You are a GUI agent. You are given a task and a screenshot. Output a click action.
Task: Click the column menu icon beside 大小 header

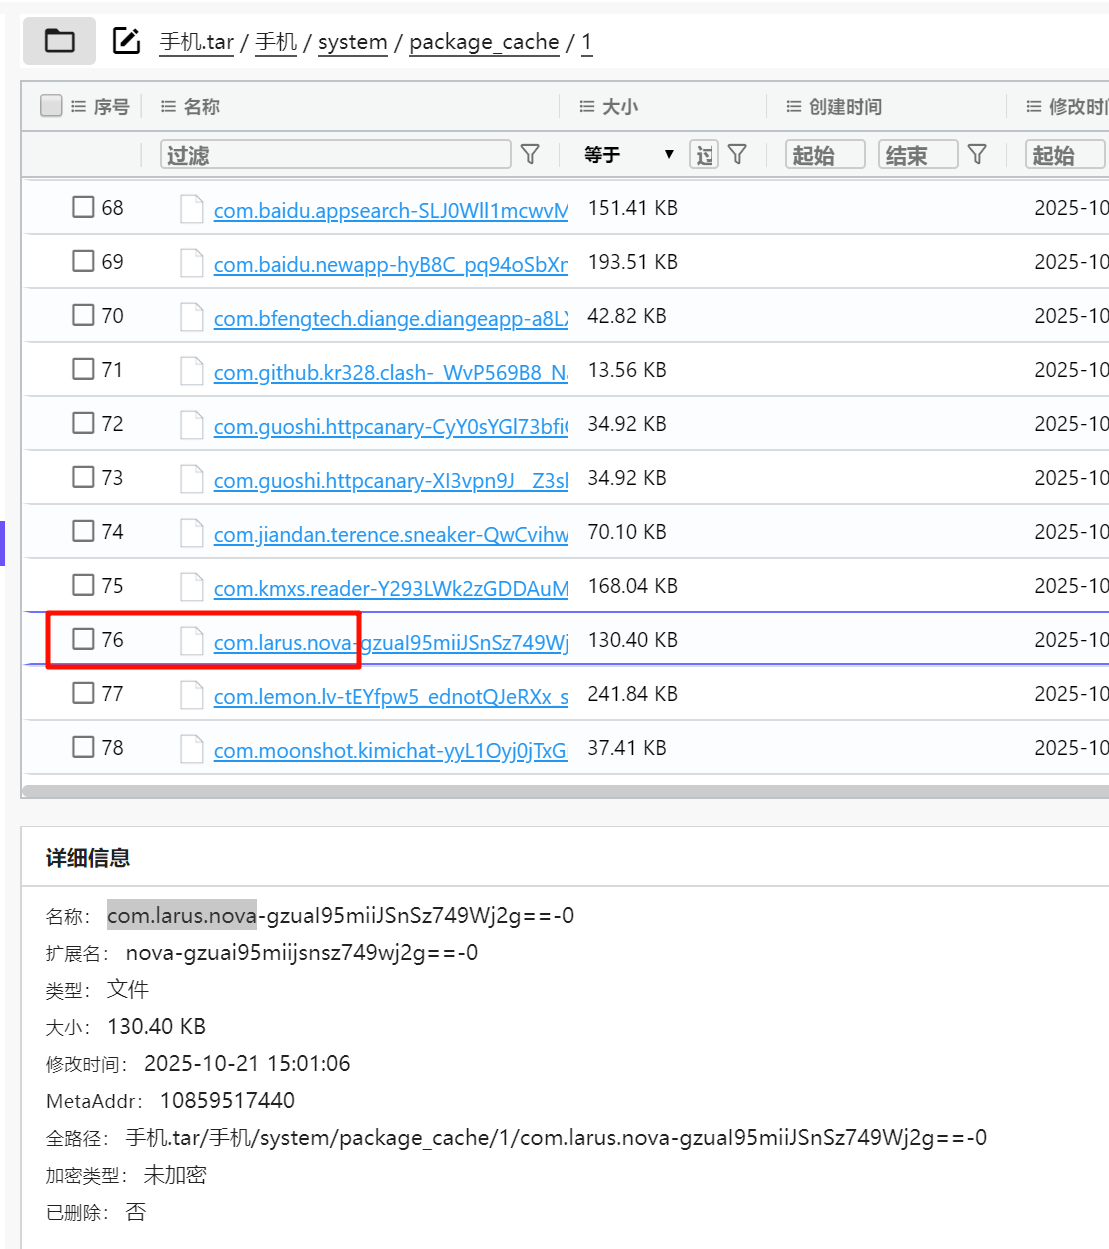(x=587, y=106)
